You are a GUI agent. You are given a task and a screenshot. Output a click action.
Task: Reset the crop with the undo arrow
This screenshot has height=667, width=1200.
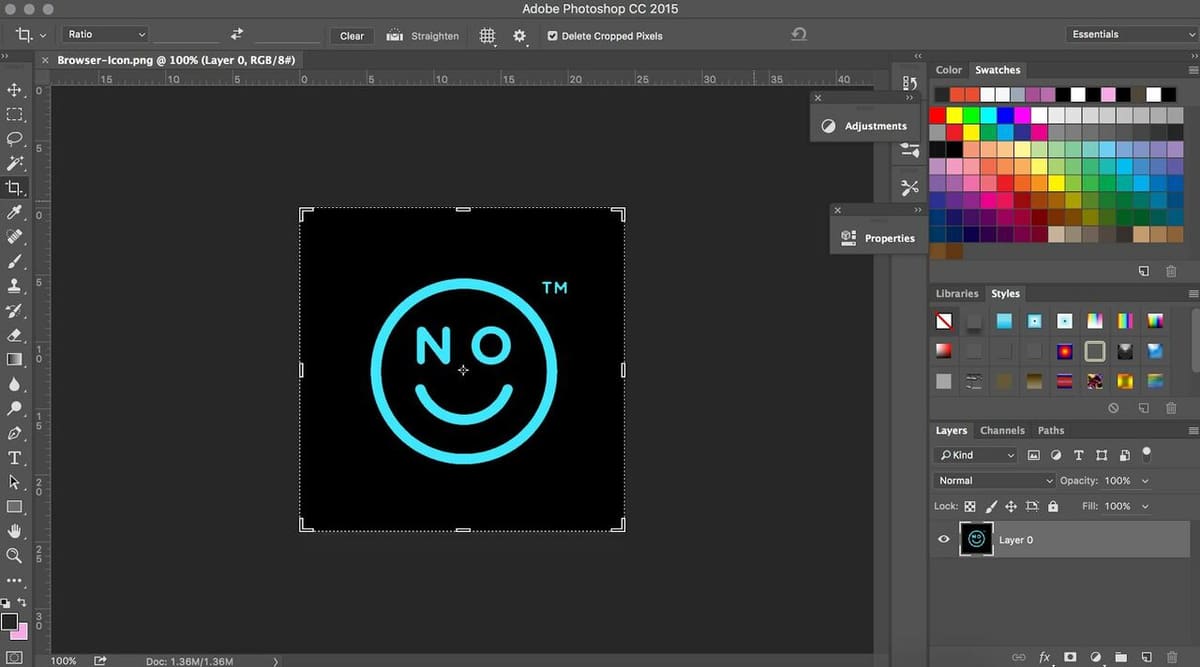click(799, 35)
